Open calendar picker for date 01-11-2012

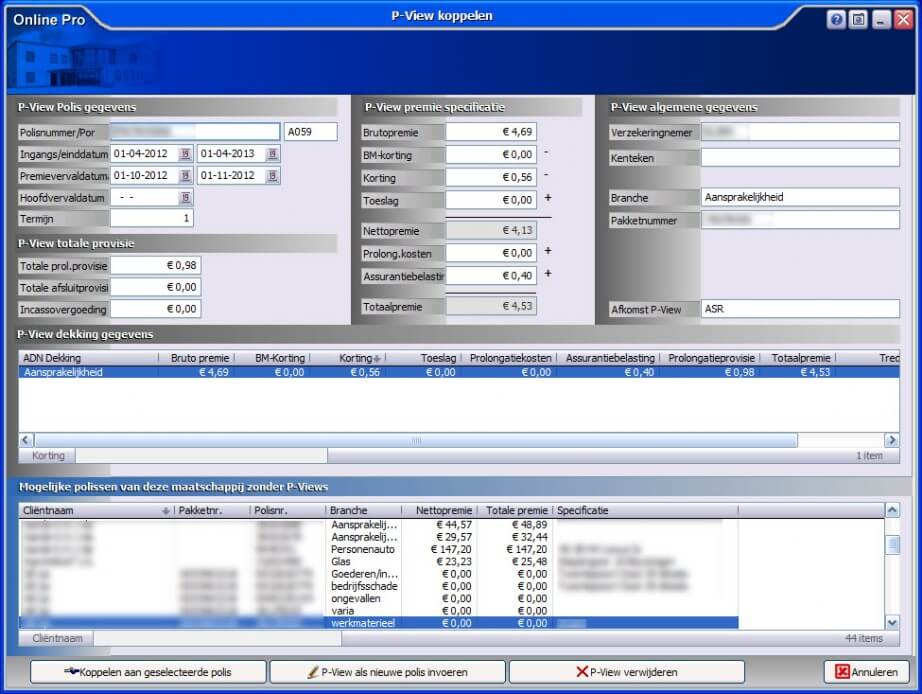[x=272, y=176]
